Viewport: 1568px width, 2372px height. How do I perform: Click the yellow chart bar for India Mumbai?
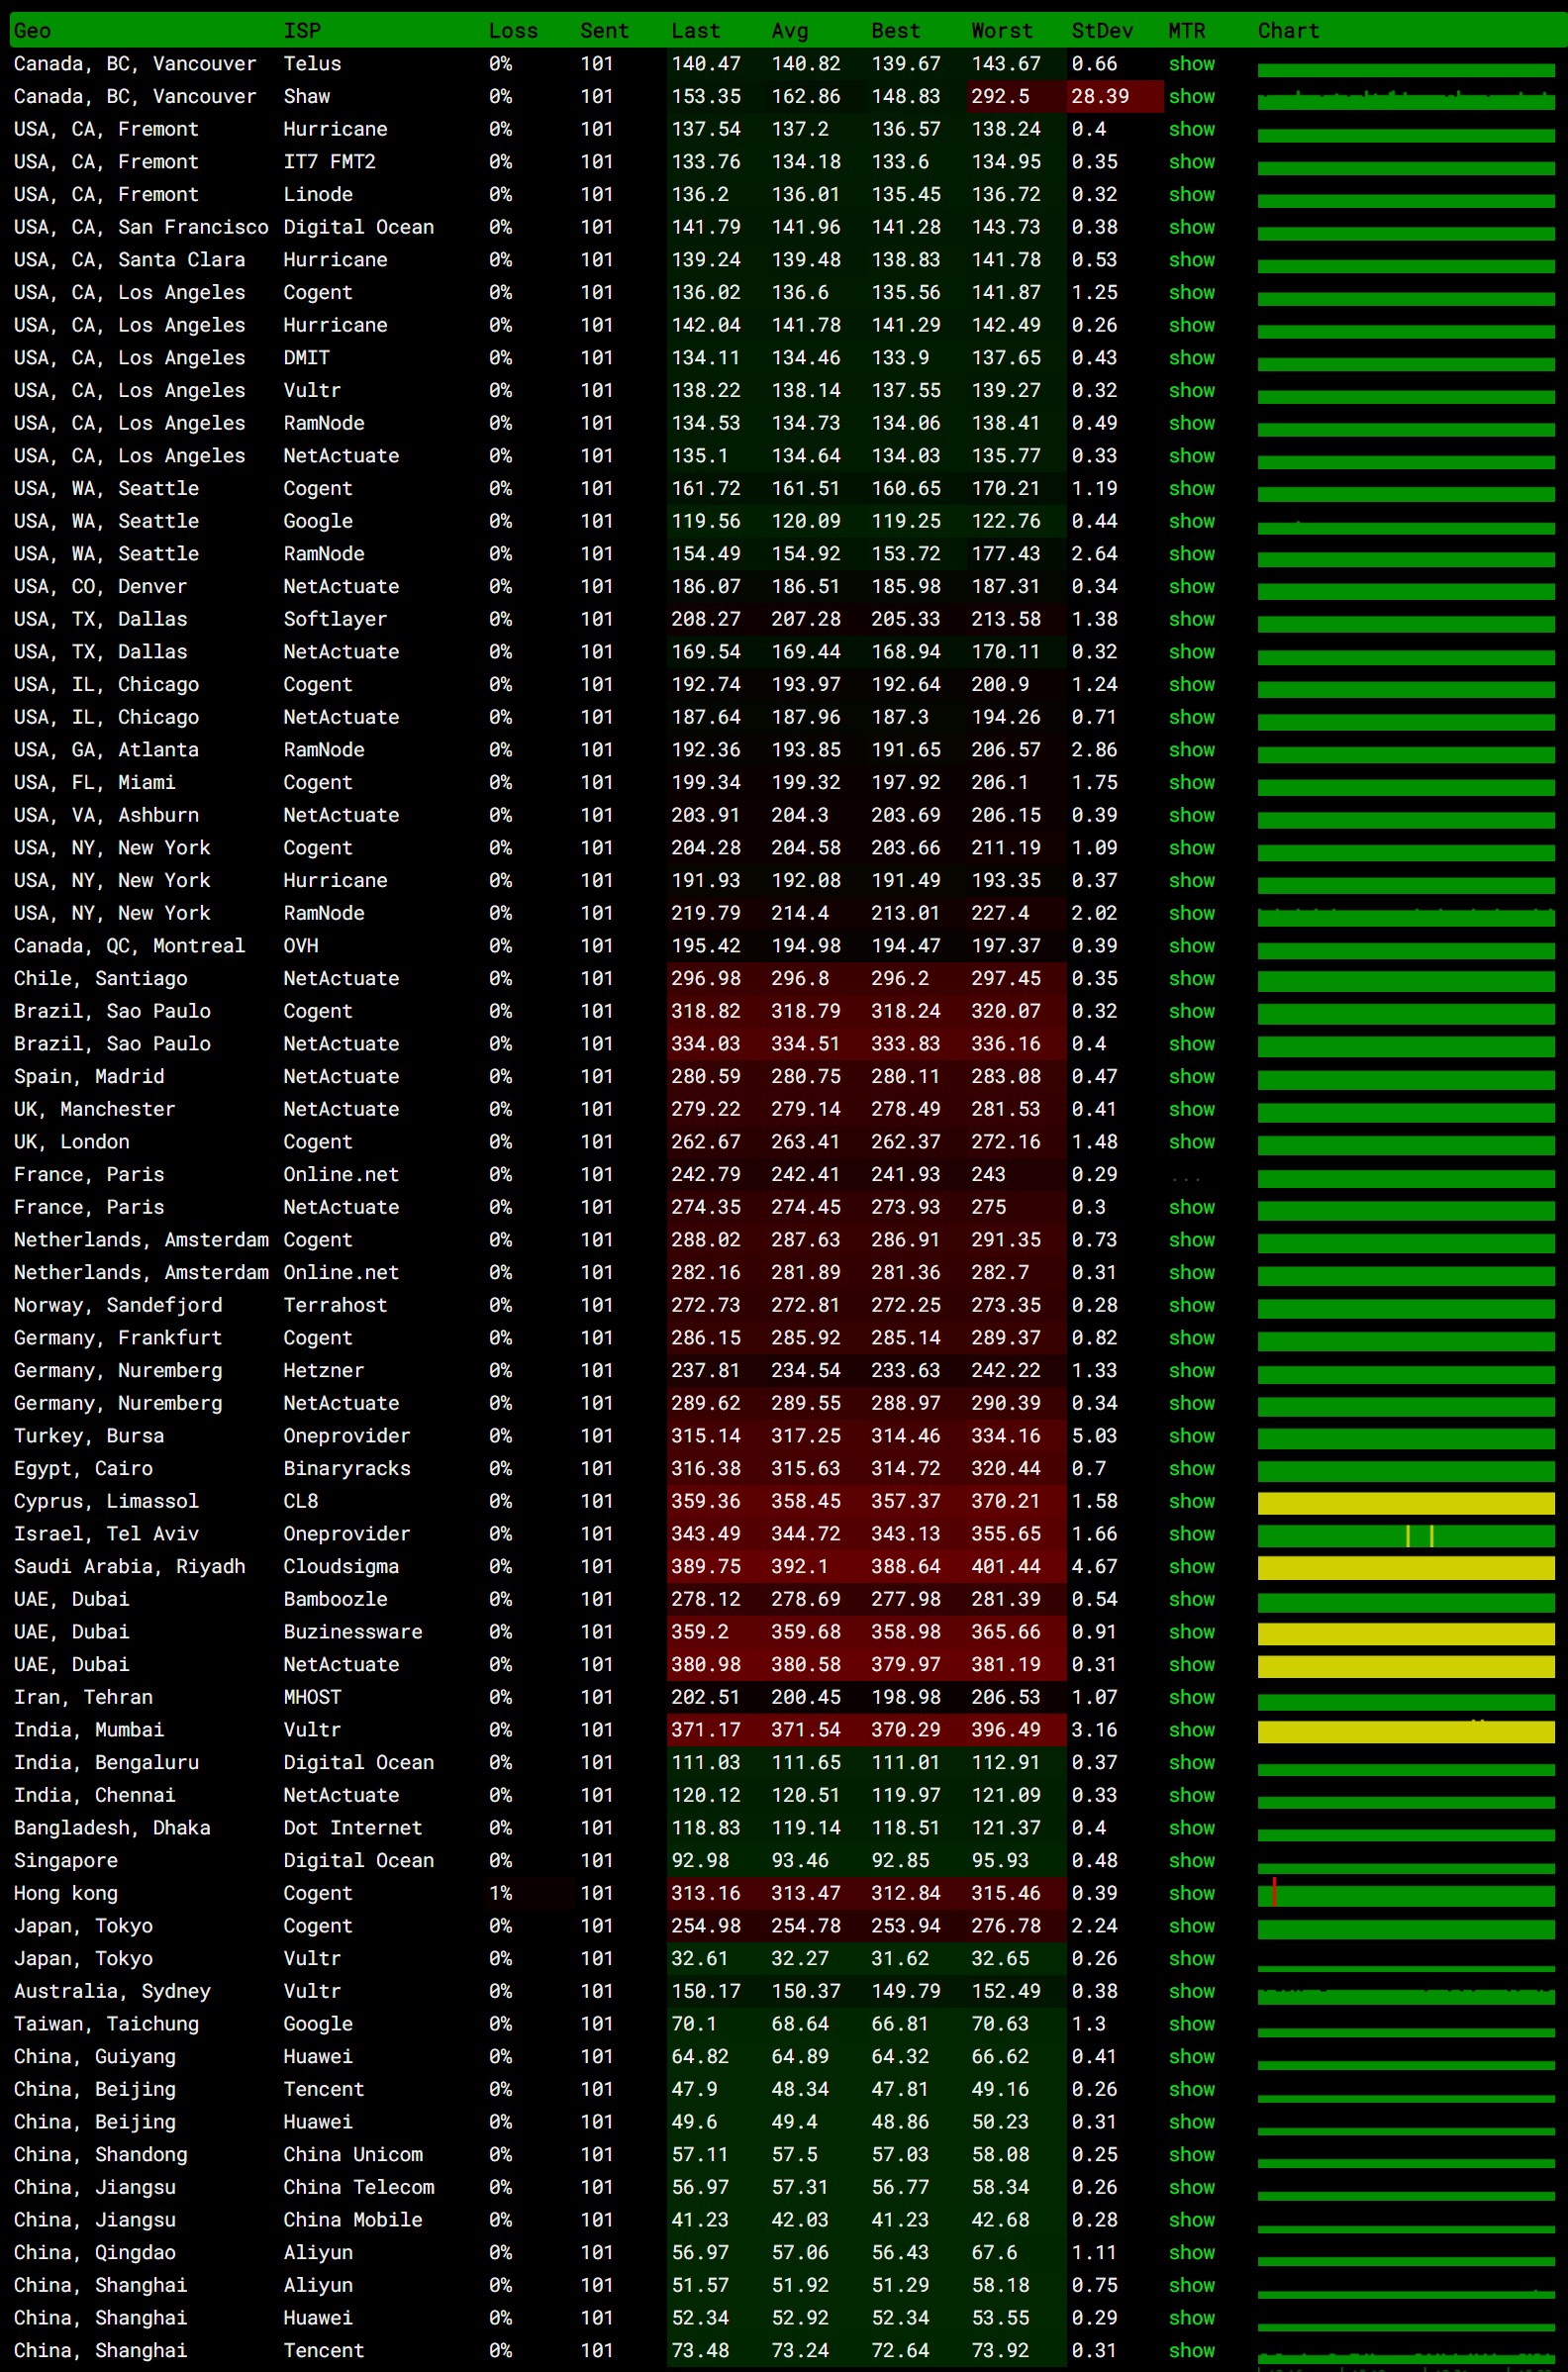point(1406,1732)
